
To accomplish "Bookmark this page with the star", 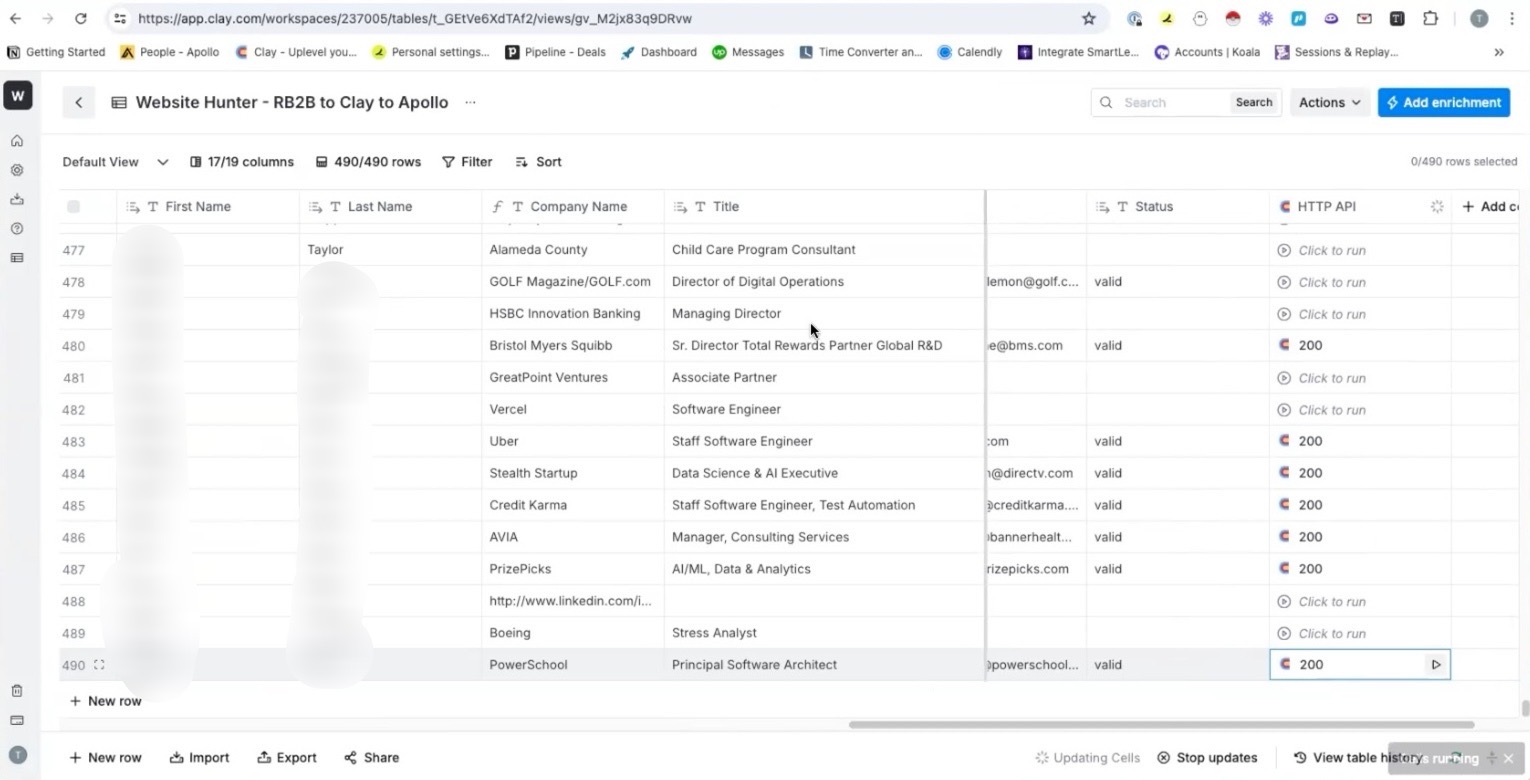I will tap(1089, 18).
